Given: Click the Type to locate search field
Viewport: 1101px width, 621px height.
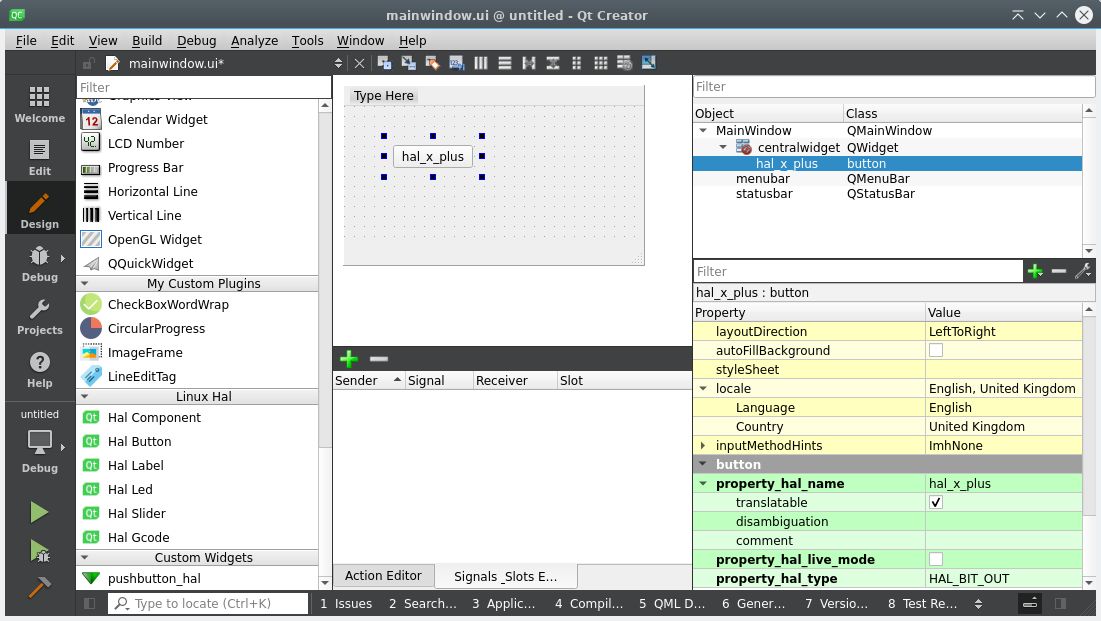Looking at the screenshot, I should click(207, 603).
